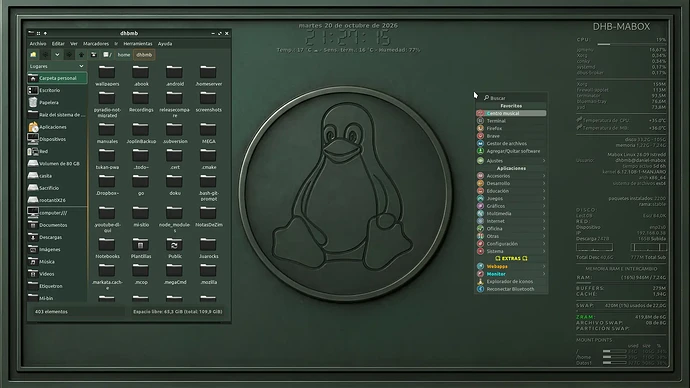Click the root '/' path button
The image size is (690, 388).
pyautogui.click(x=107, y=55)
